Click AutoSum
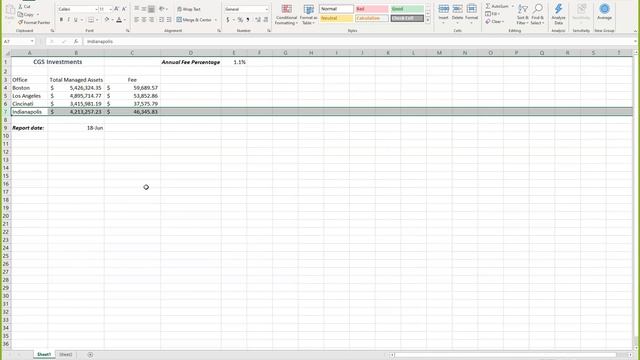Image resolution: width=640 pixels, height=360 pixels. tap(497, 7)
